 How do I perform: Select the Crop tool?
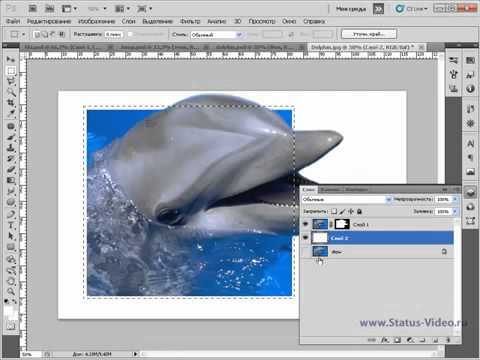click(11, 103)
